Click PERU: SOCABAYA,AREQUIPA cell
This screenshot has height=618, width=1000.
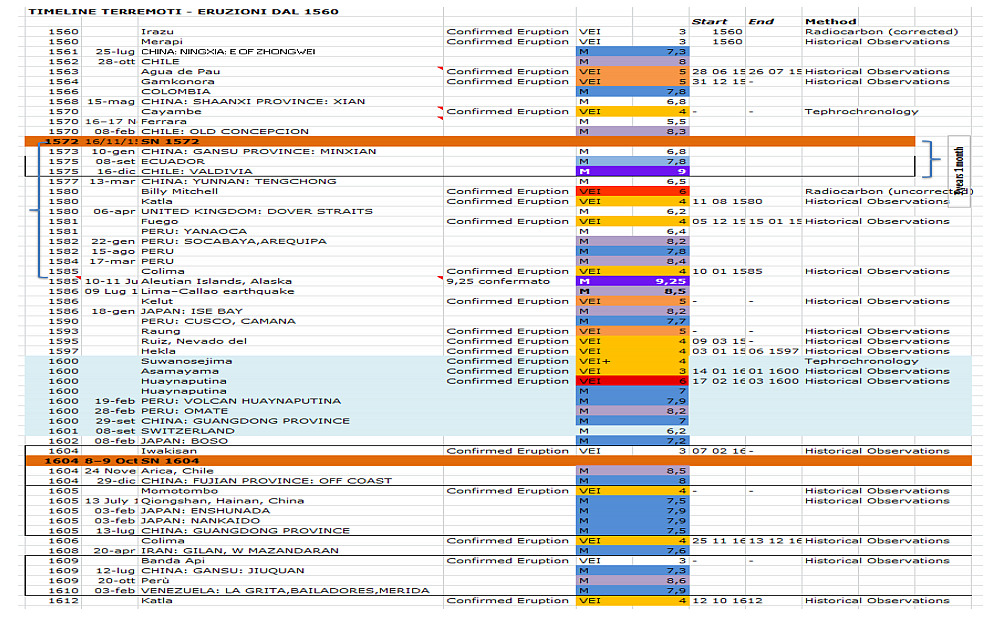click(233, 242)
